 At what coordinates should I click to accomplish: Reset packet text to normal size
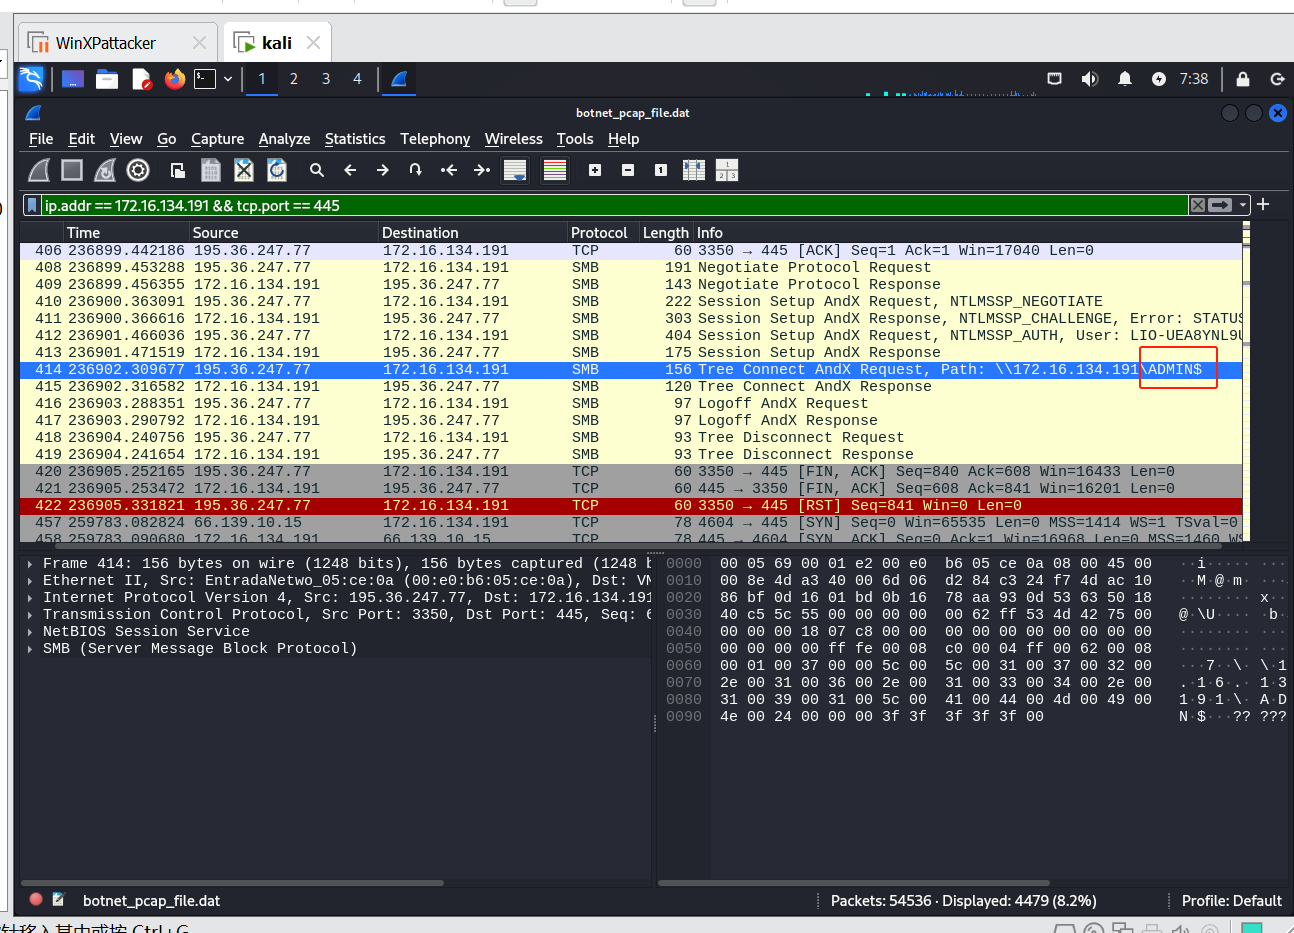click(661, 171)
